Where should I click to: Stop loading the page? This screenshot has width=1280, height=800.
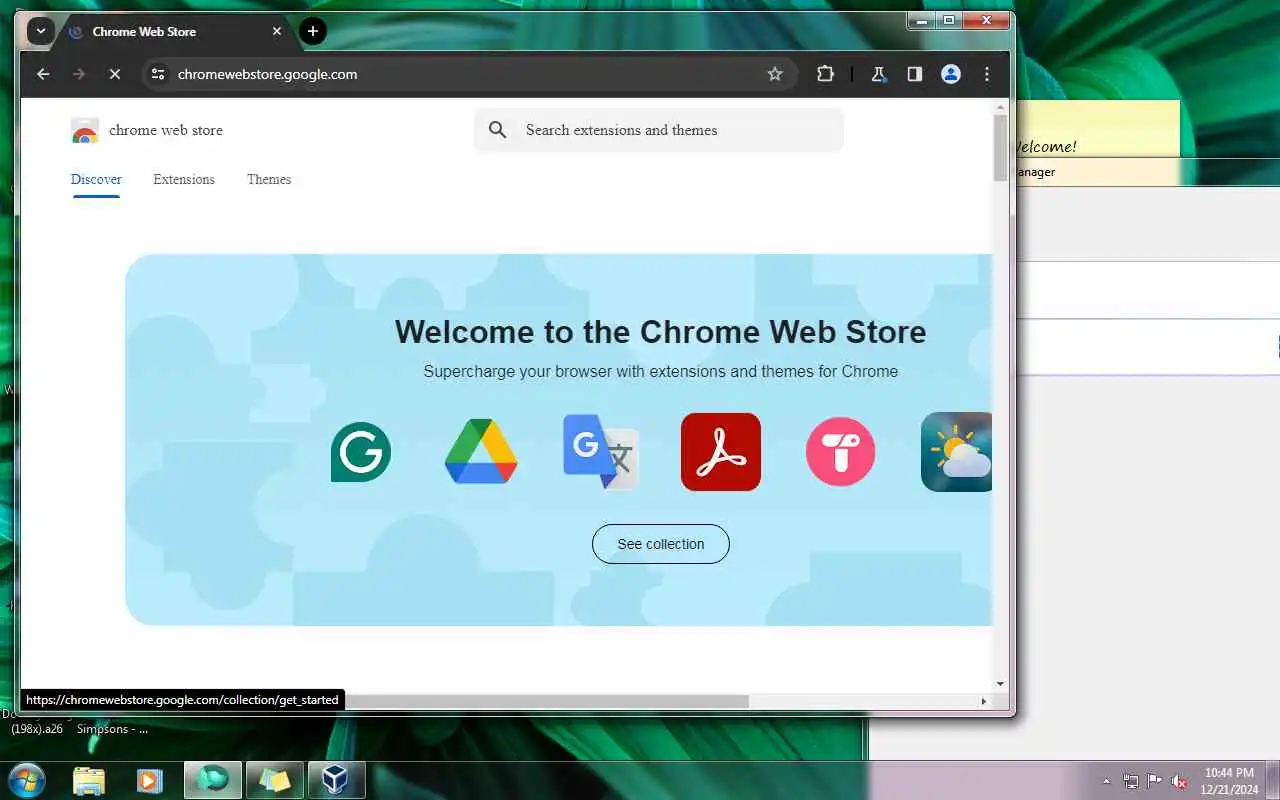click(114, 74)
